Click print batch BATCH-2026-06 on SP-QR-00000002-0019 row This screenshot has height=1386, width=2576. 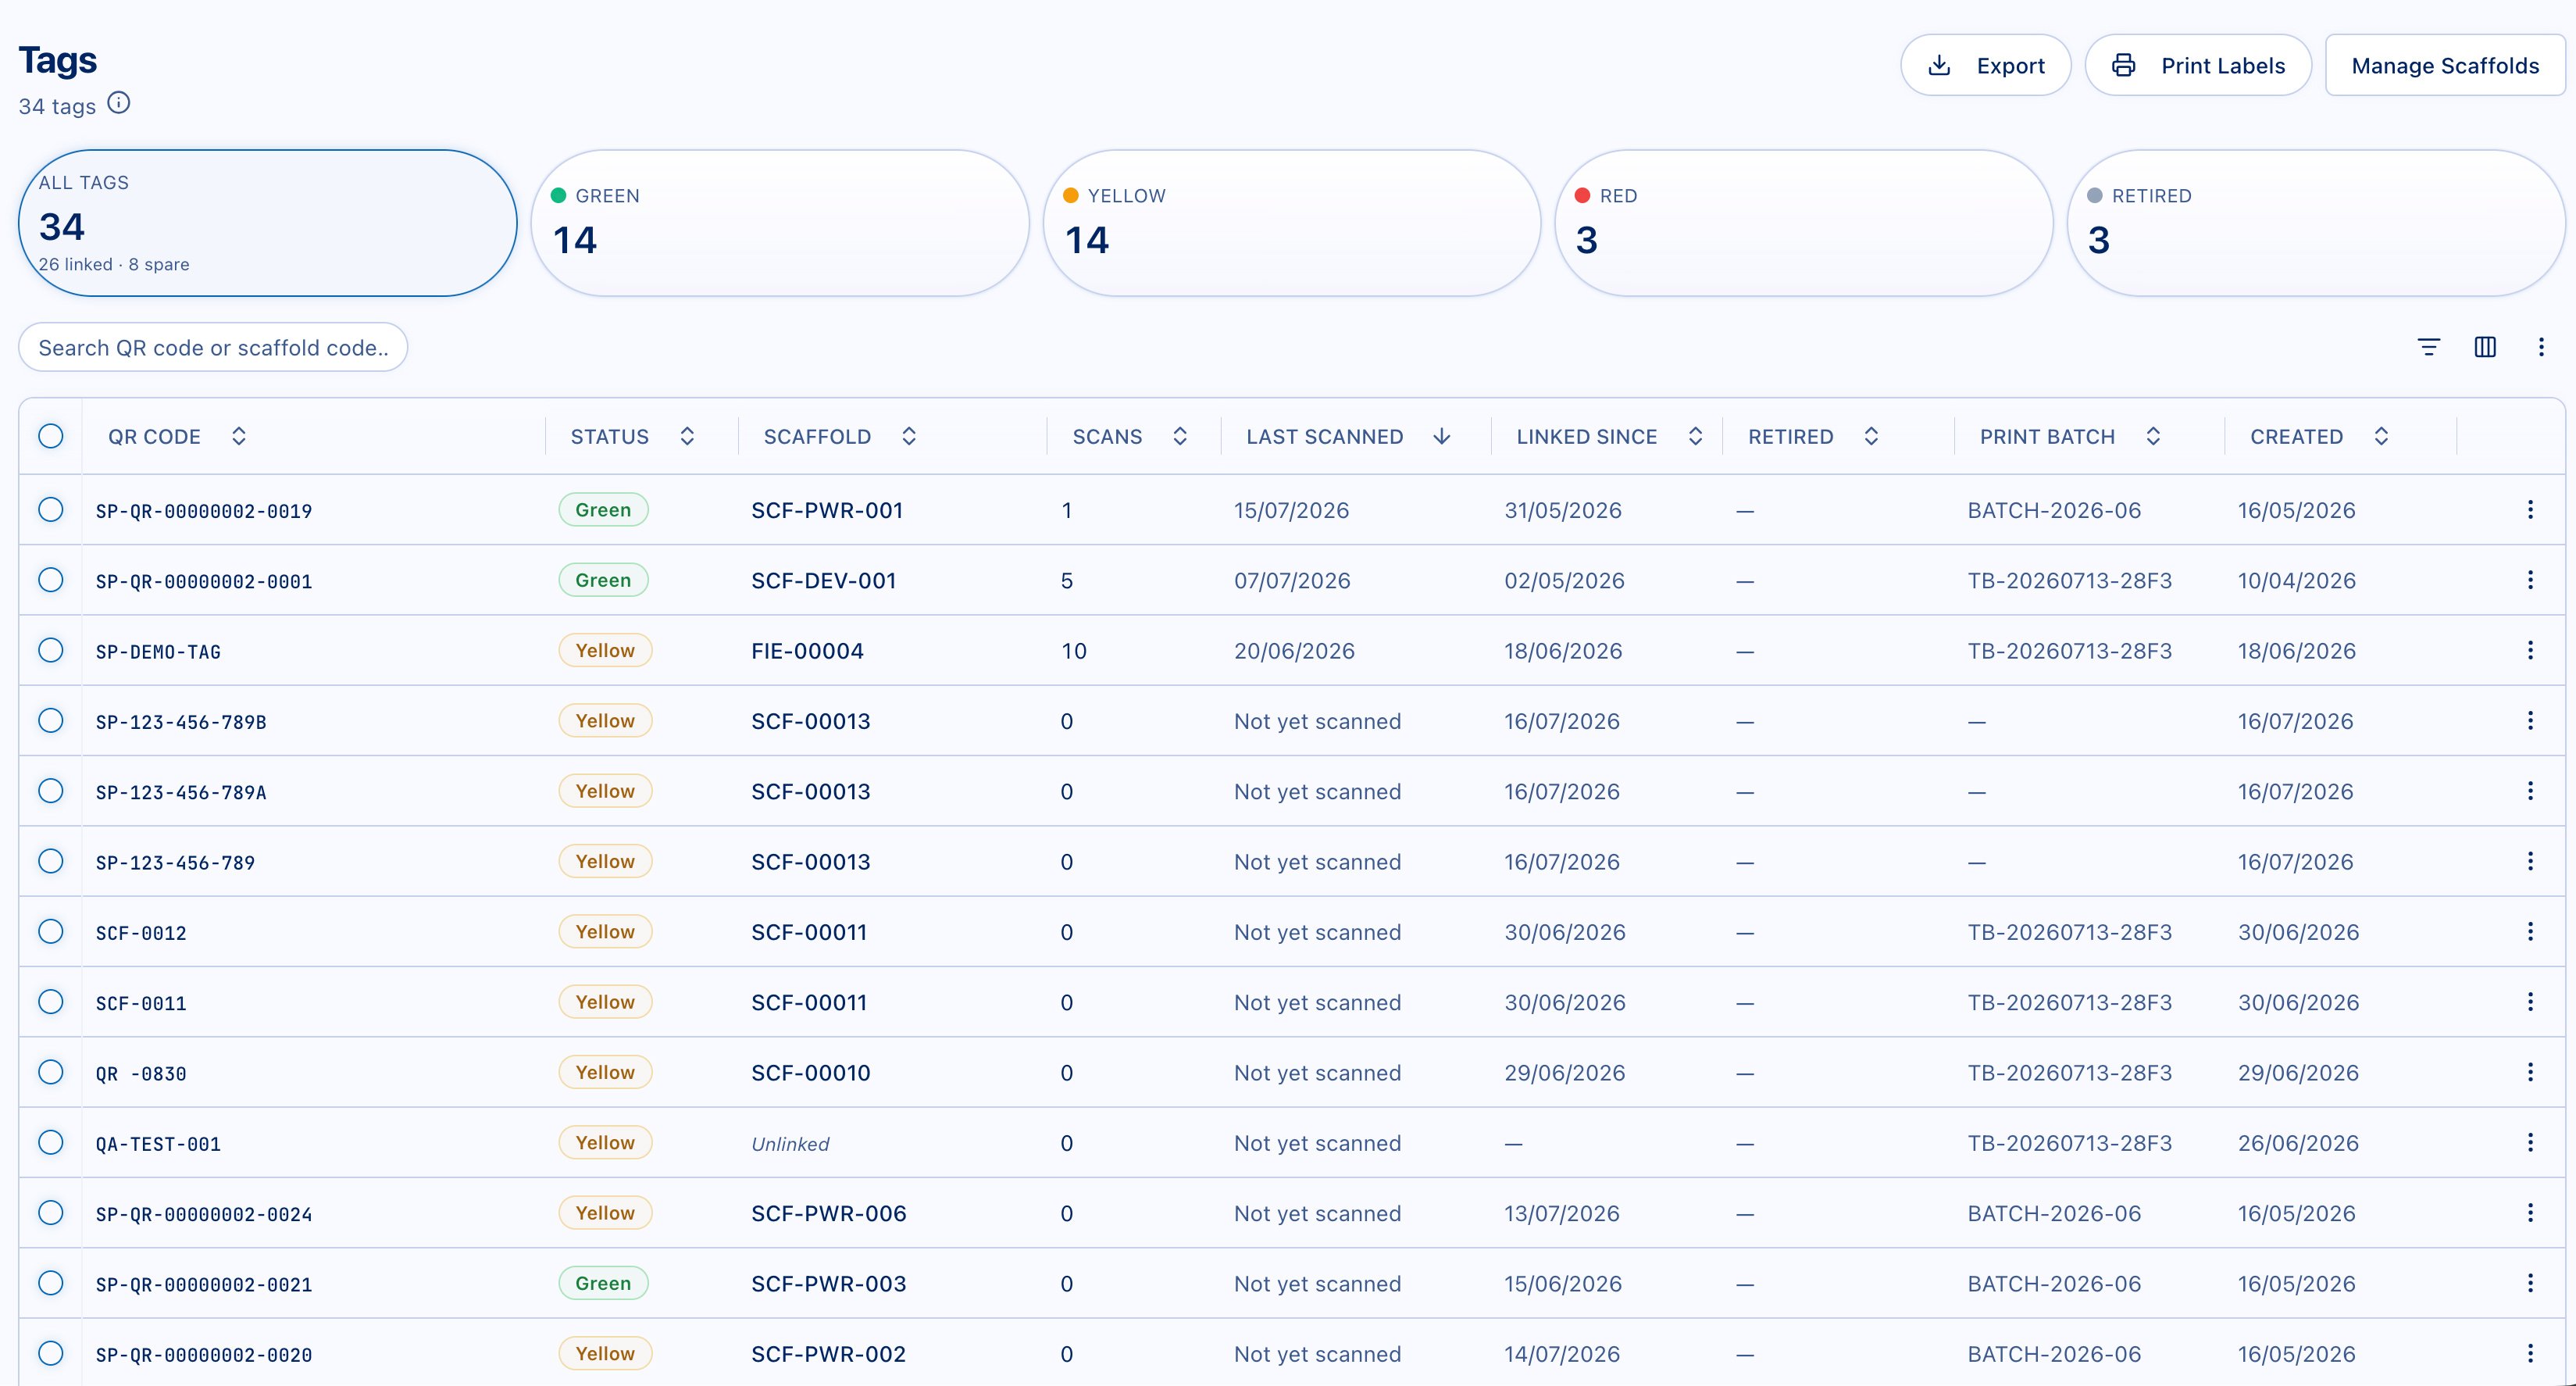tap(2054, 510)
